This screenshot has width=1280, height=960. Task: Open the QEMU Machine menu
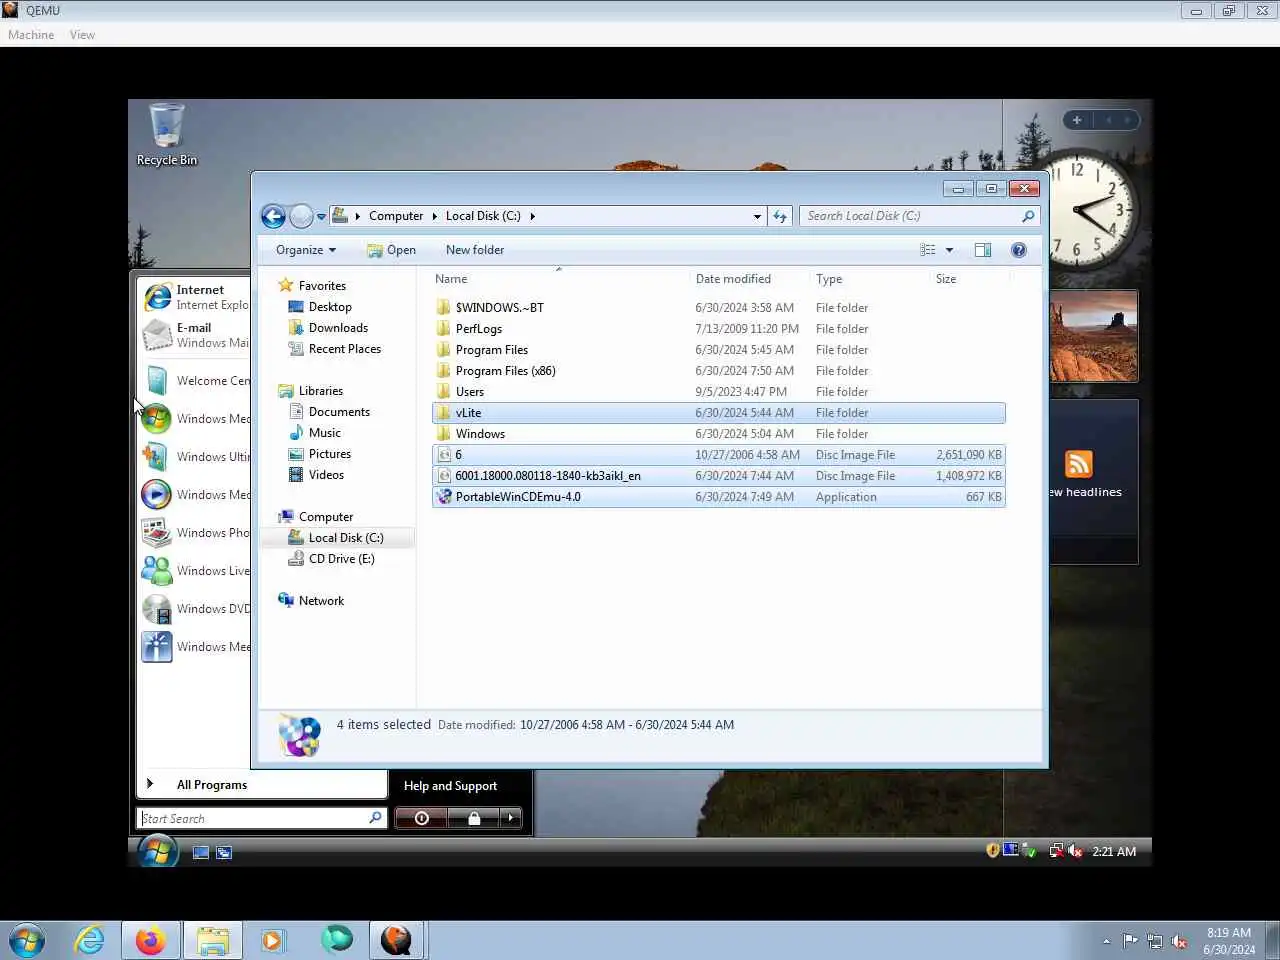click(31, 35)
